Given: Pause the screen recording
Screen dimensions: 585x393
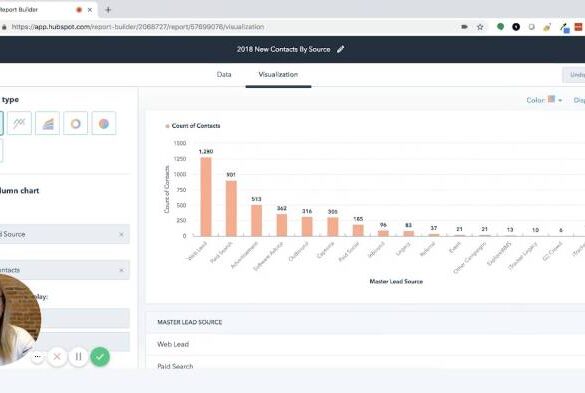Looking at the screenshot, I should (x=78, y=357).
